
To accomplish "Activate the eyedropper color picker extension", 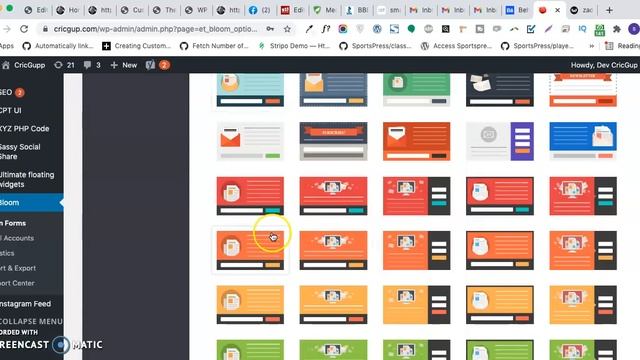I will click(309, 29).
